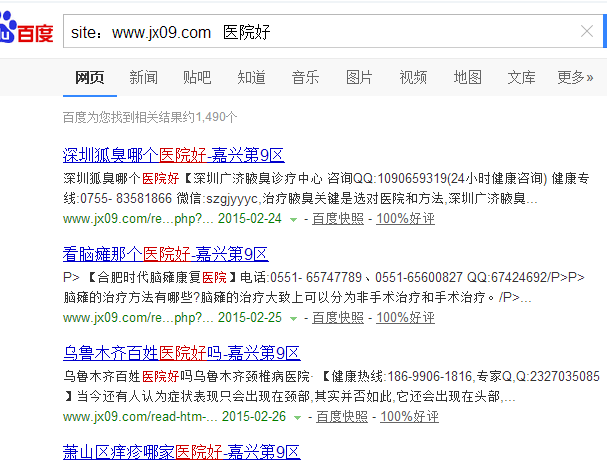The height and width of the screenshot is (460, 607).
Task: Expand the 更多» menu
Action: tap(575, 77)
